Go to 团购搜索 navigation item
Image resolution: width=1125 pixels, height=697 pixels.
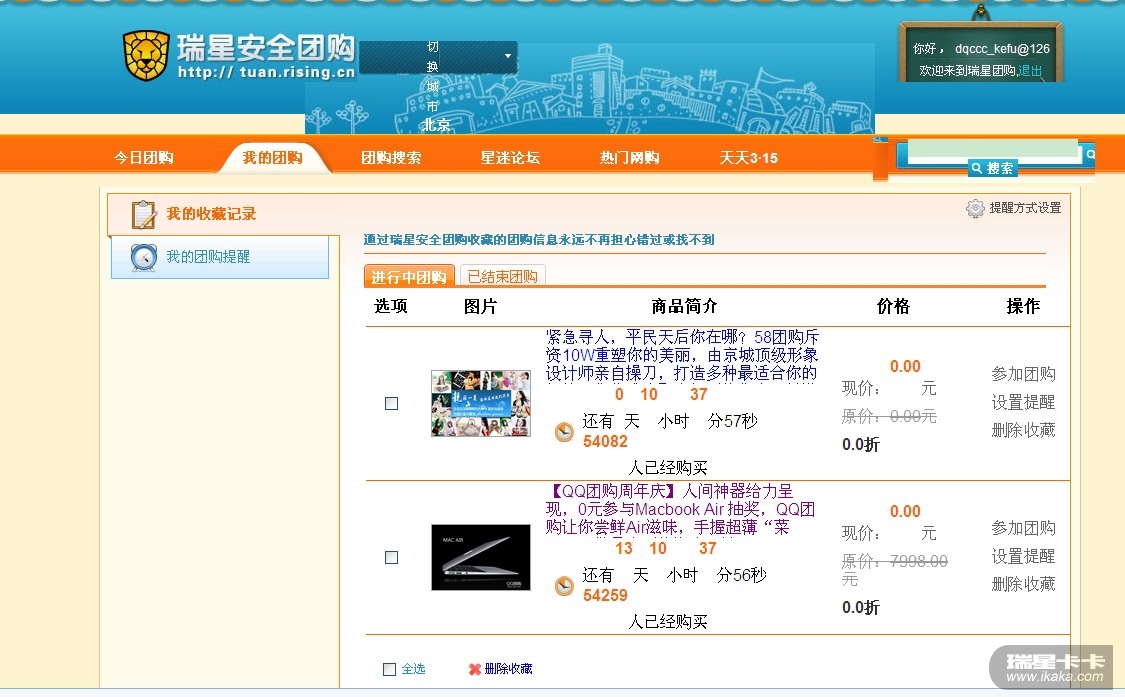pos(391,157)
